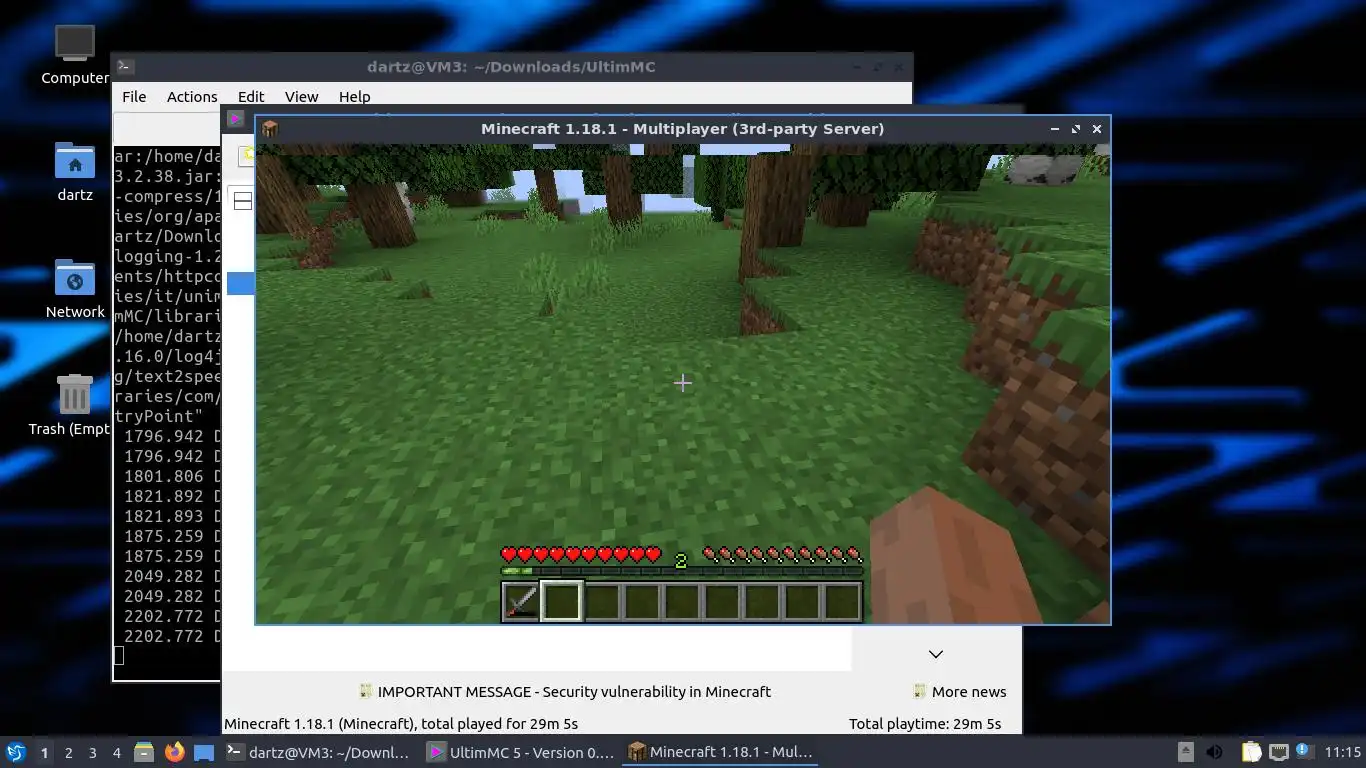Screen dimensions: 1366x768
Task: Click the removable media tray icon
Action: click(1186, 752)
